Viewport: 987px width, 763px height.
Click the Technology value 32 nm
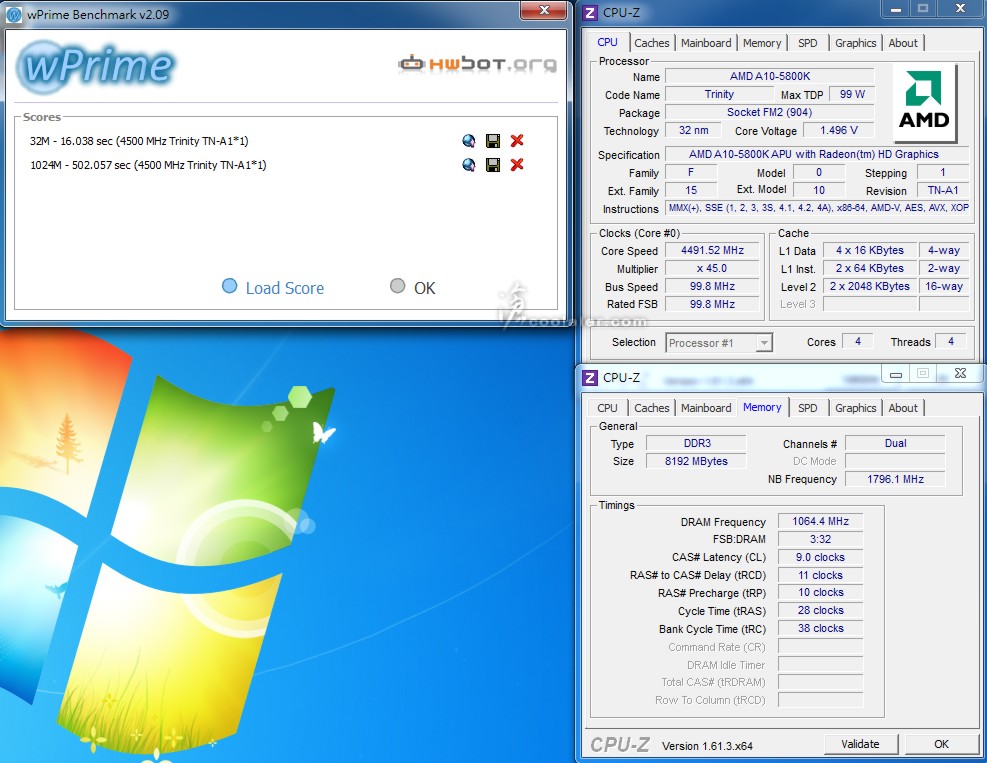(x=693, y=130)
